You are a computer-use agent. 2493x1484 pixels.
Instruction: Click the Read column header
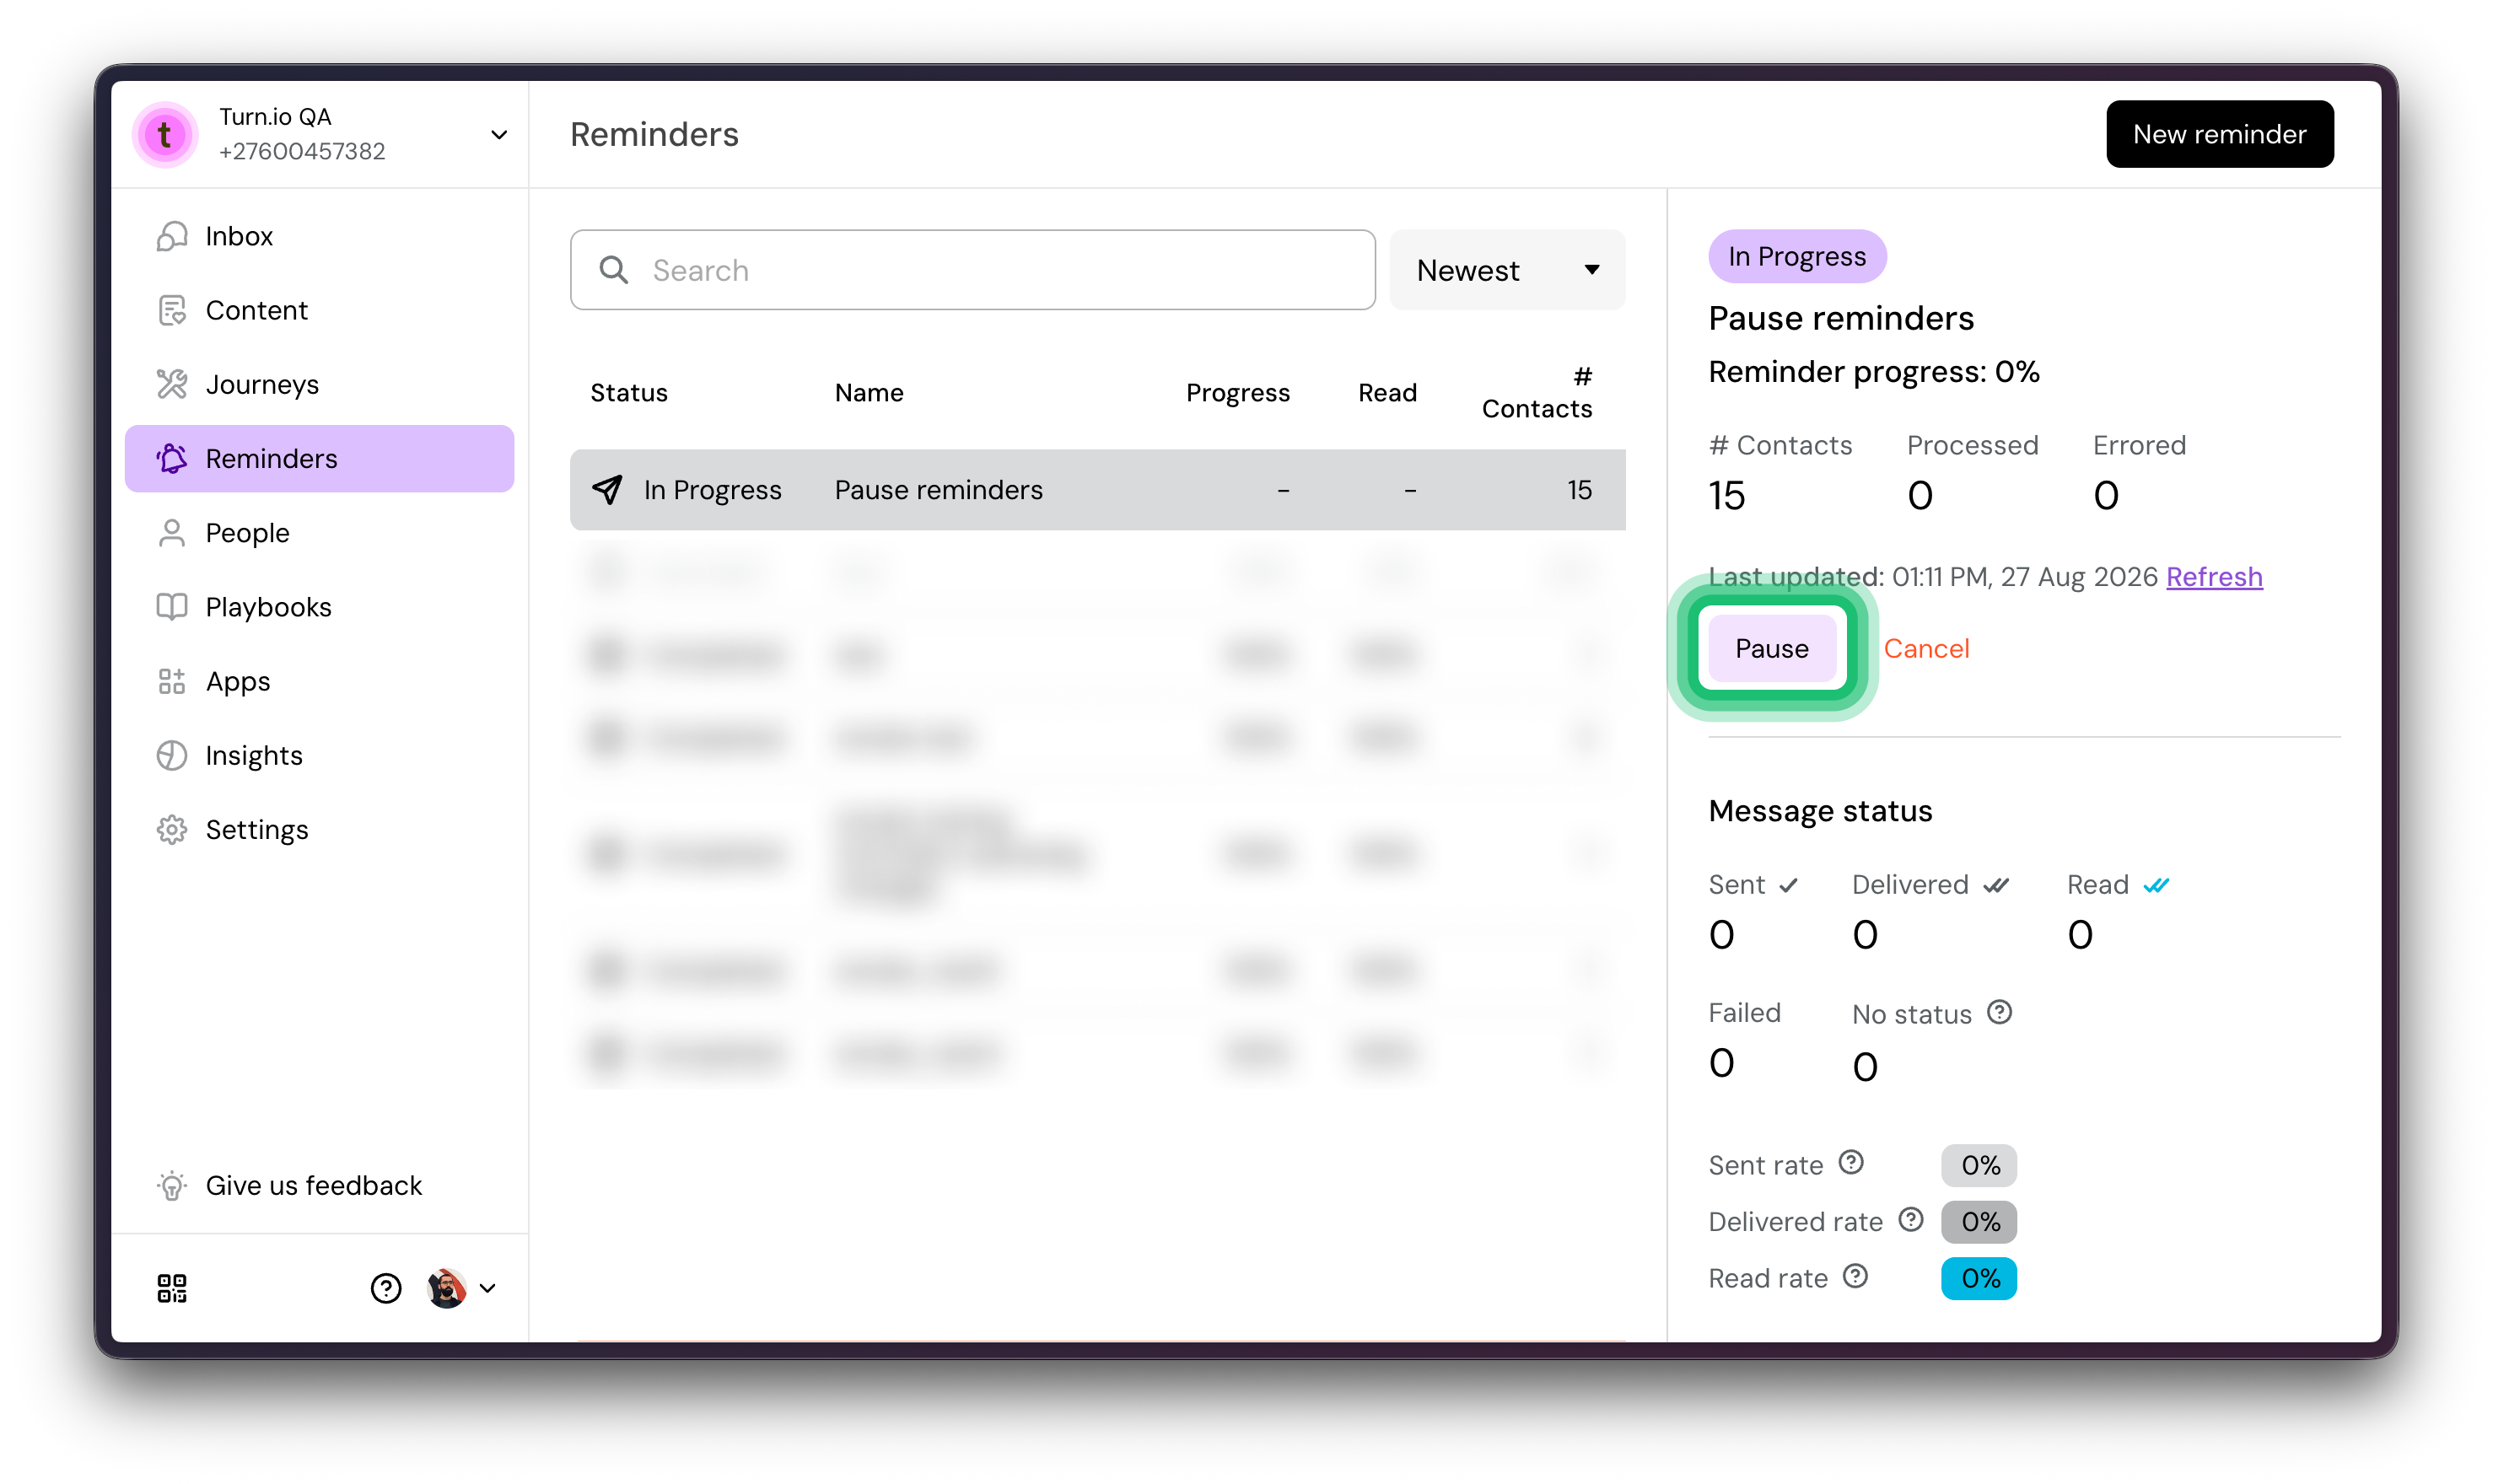1387,393
